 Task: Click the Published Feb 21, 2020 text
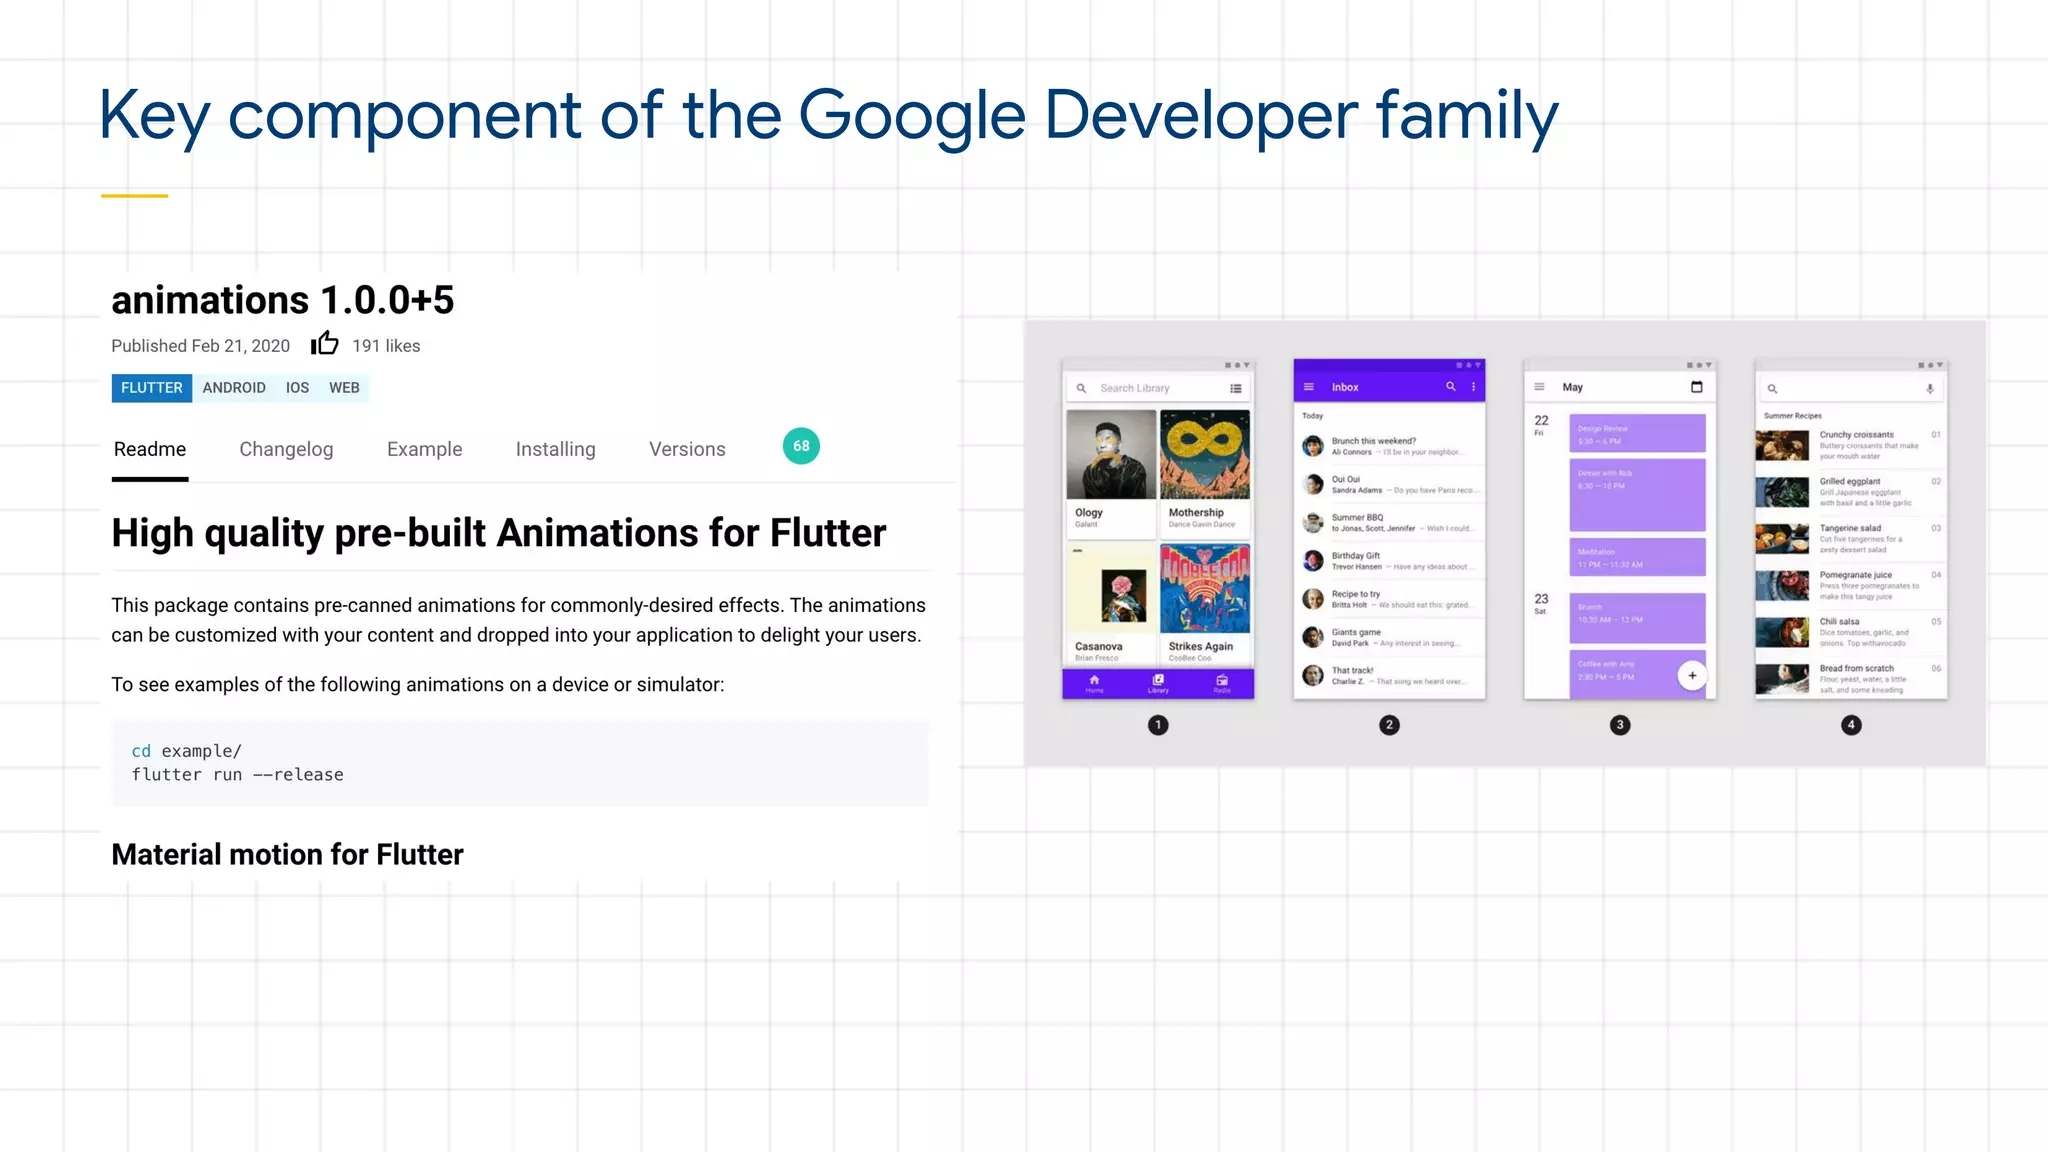200,346
